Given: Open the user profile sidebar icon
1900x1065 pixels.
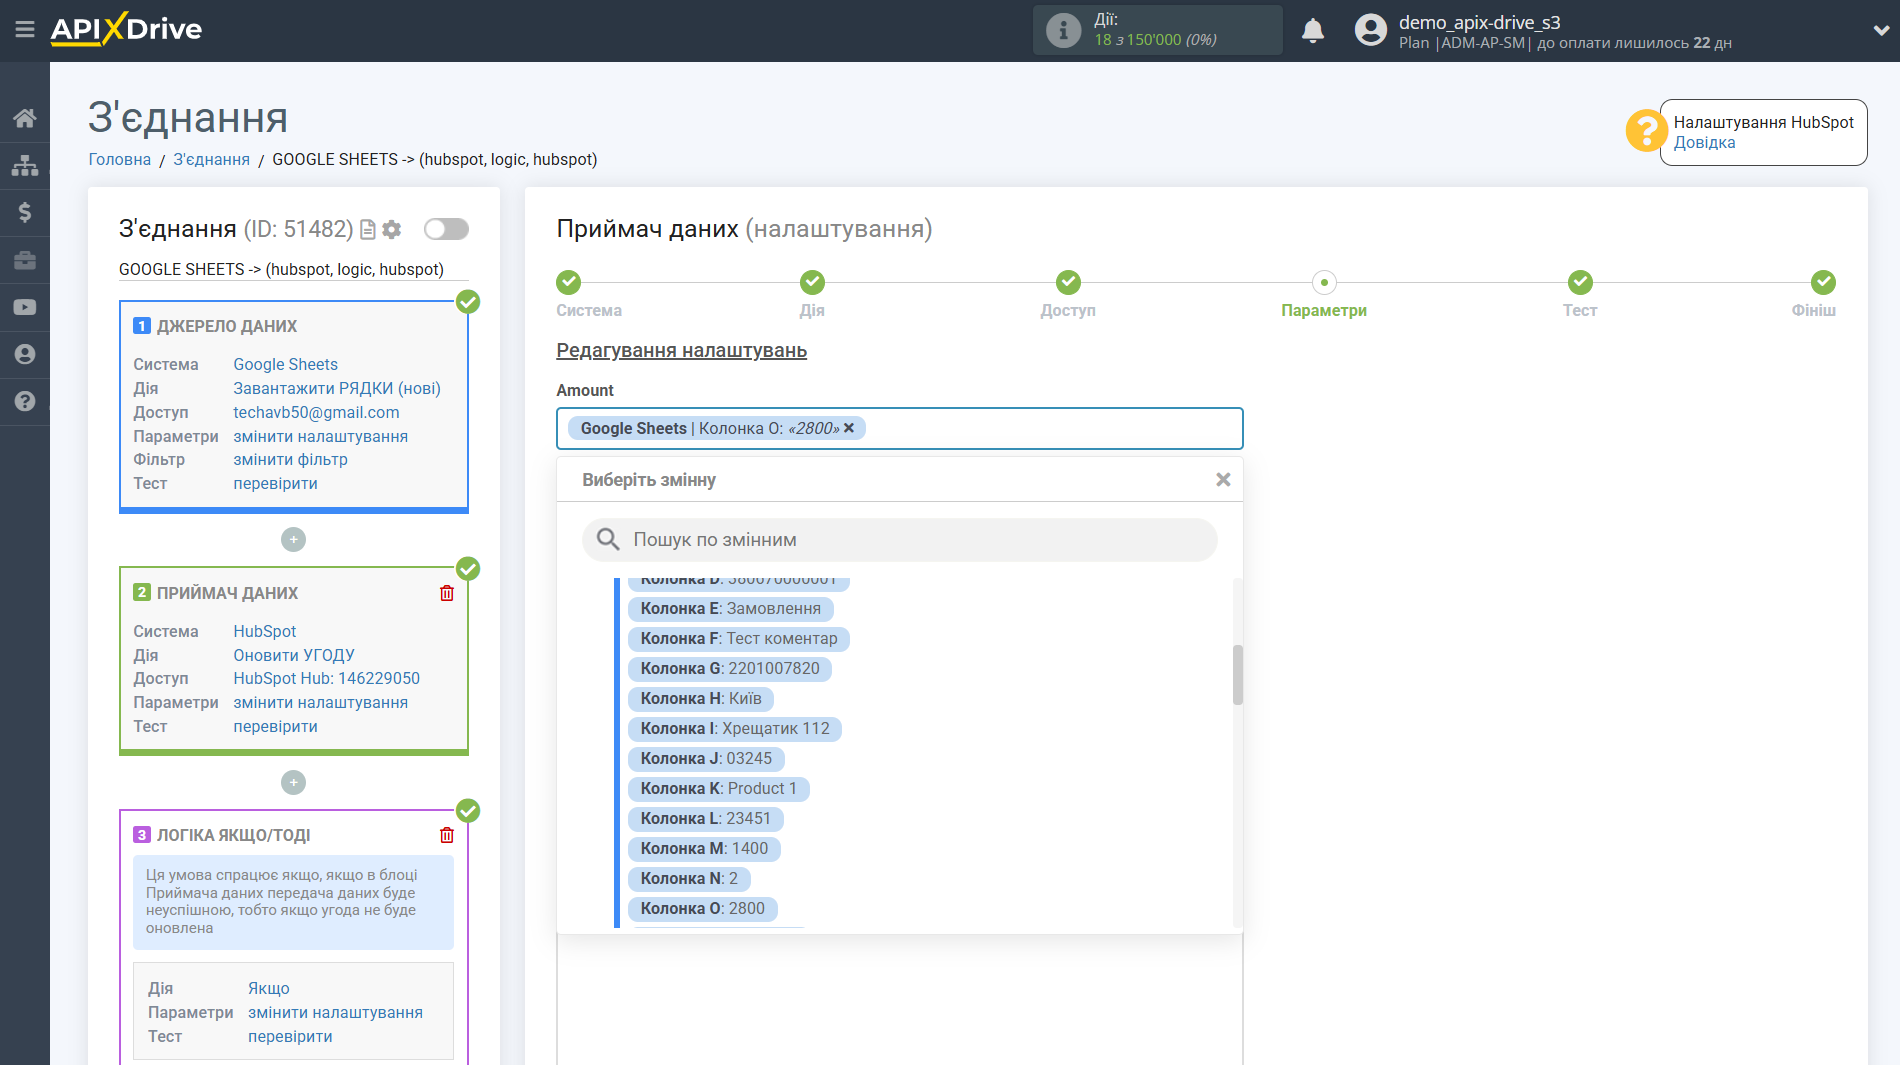Looking at the screenshot, I should tap(25, 354).
